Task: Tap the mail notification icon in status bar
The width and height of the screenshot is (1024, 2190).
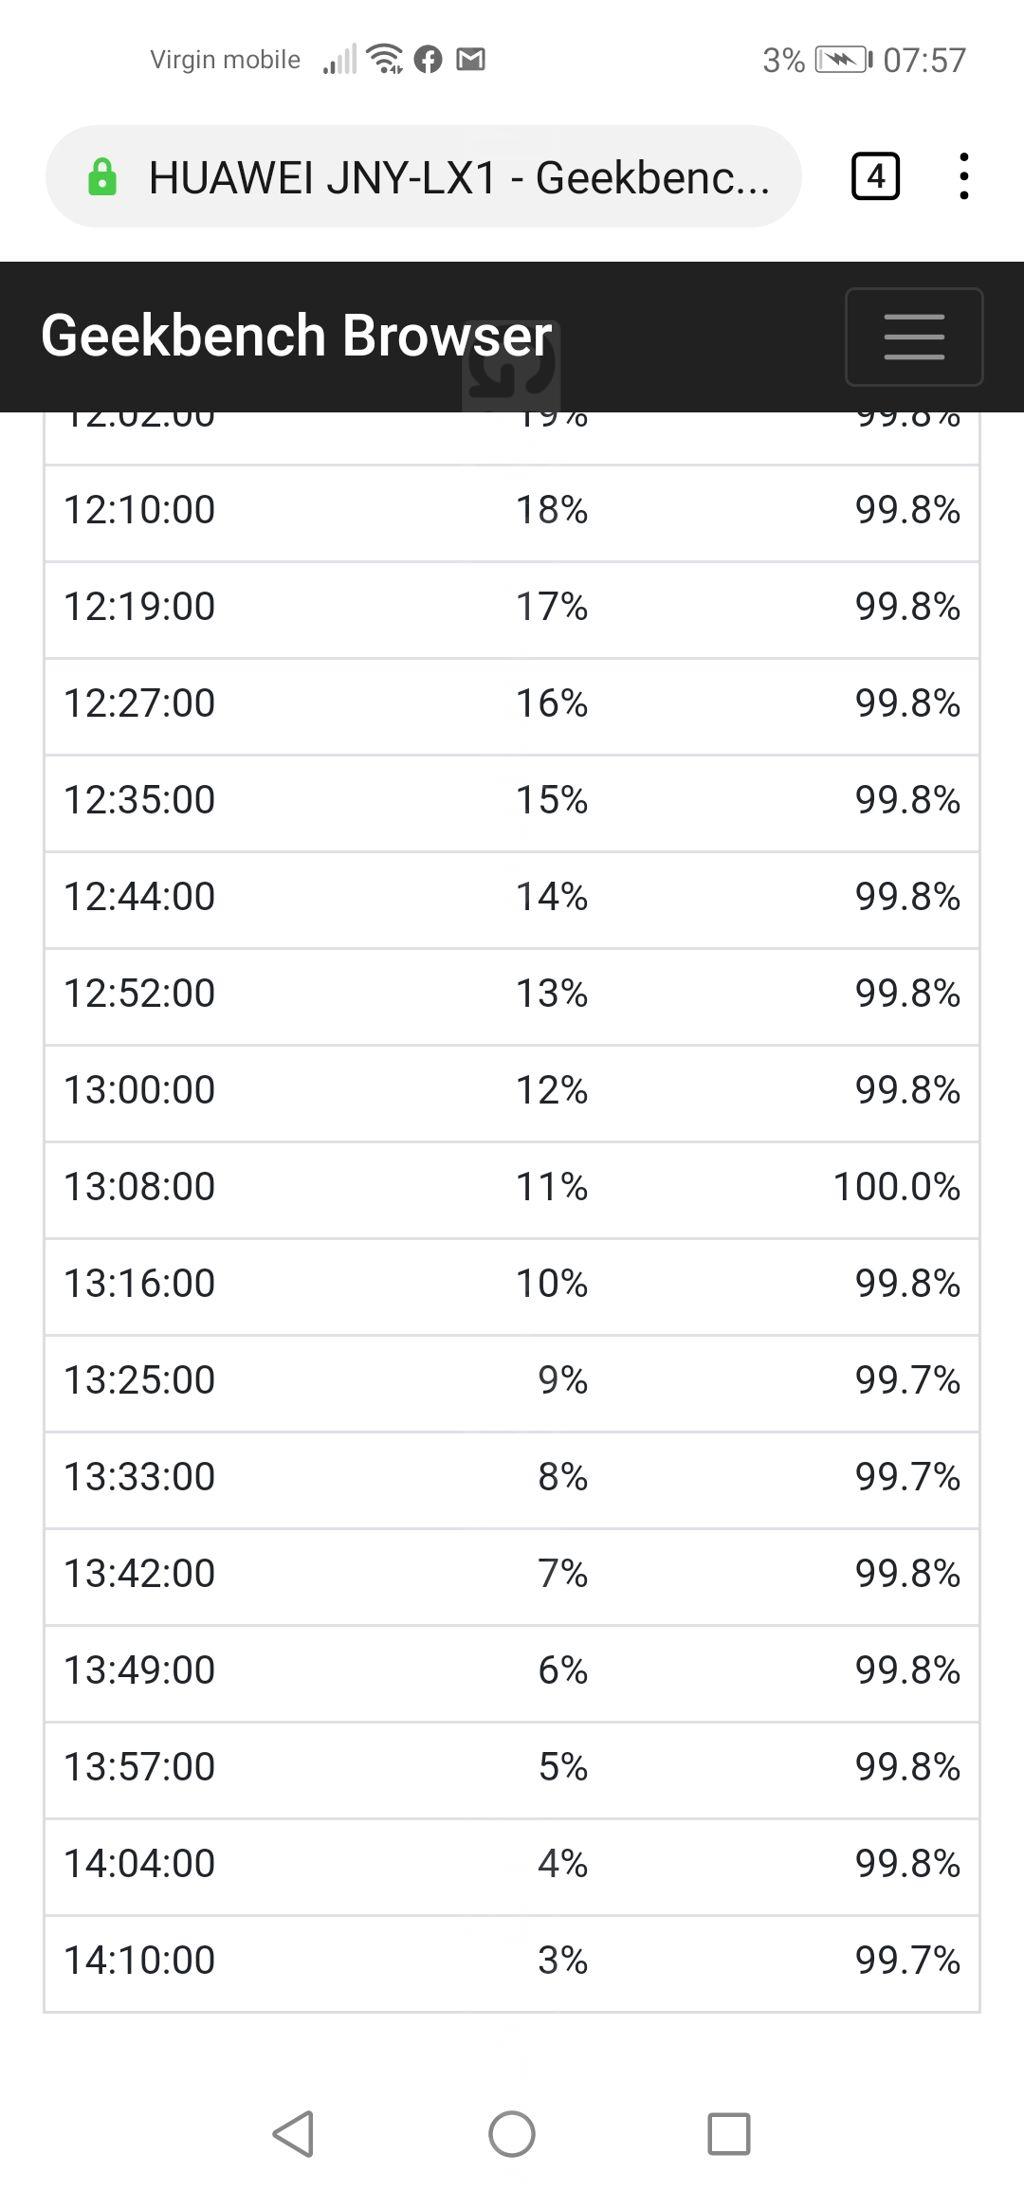Action: [471, 60]
